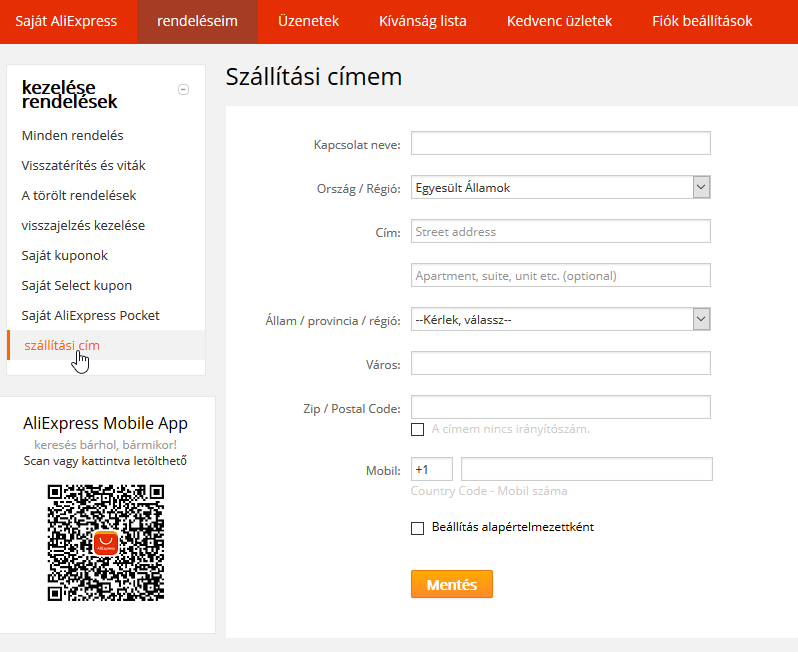
Task: Click the +1 country code field
Action: 432,469
